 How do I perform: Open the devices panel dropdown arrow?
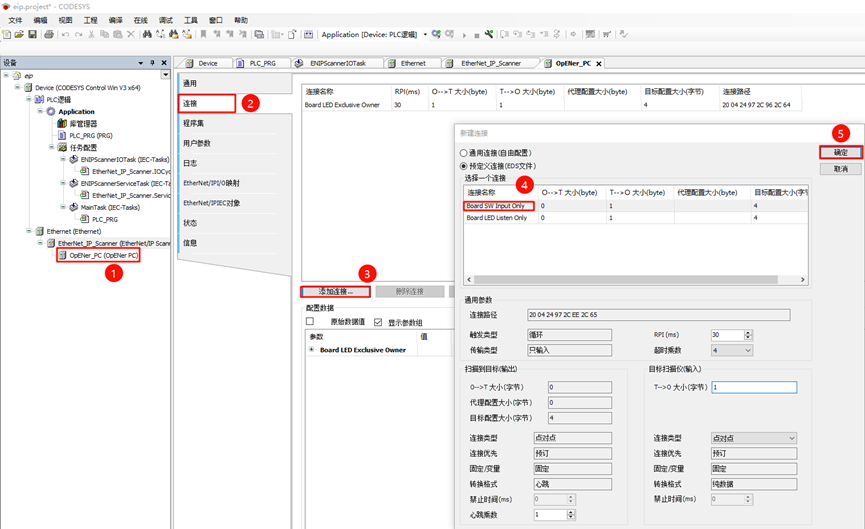(x=141, y=63)
